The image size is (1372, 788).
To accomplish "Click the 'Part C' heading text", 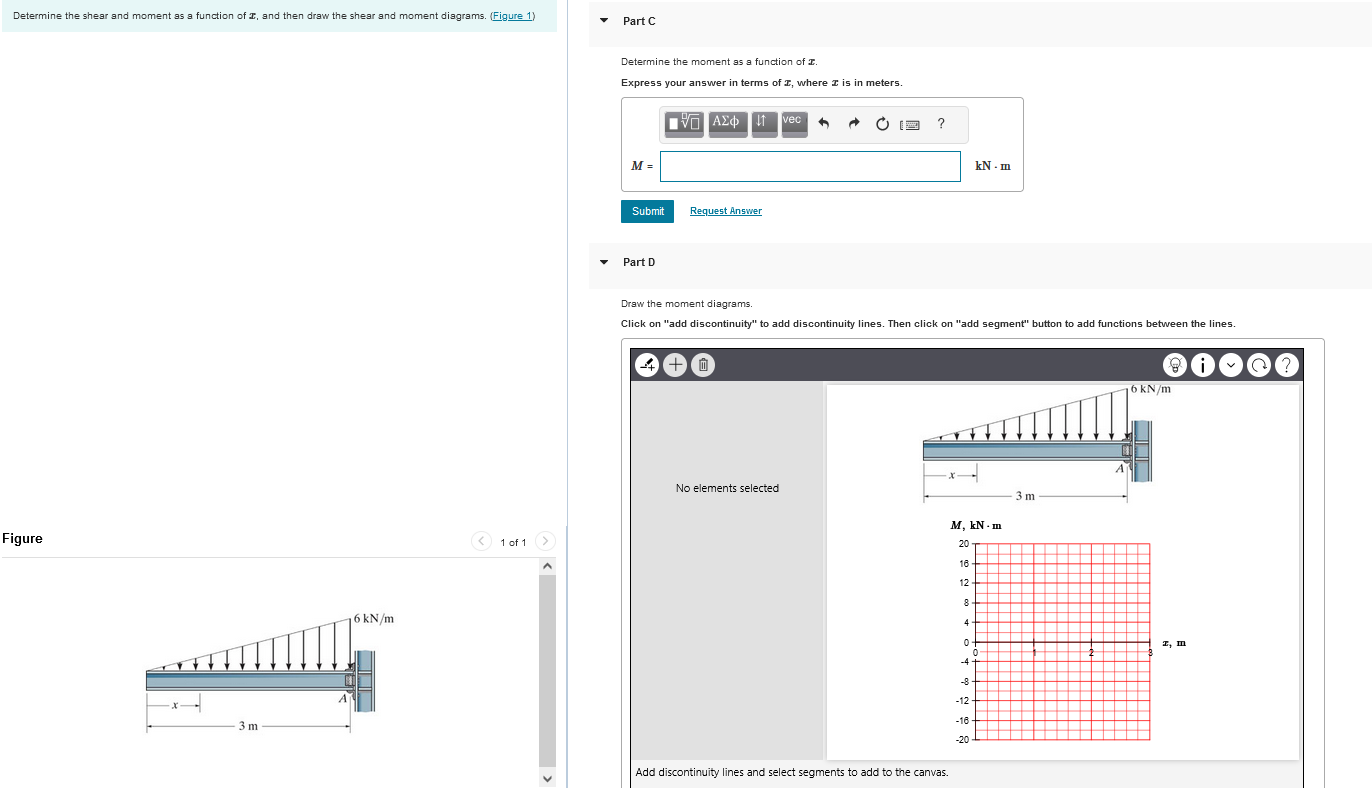I will click(x=639, y=21).
